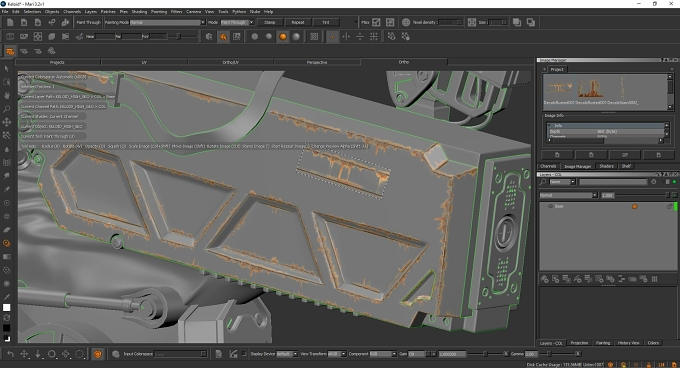Click the checkered UV grid display icon
680x368 pixels.
point(237,37)
